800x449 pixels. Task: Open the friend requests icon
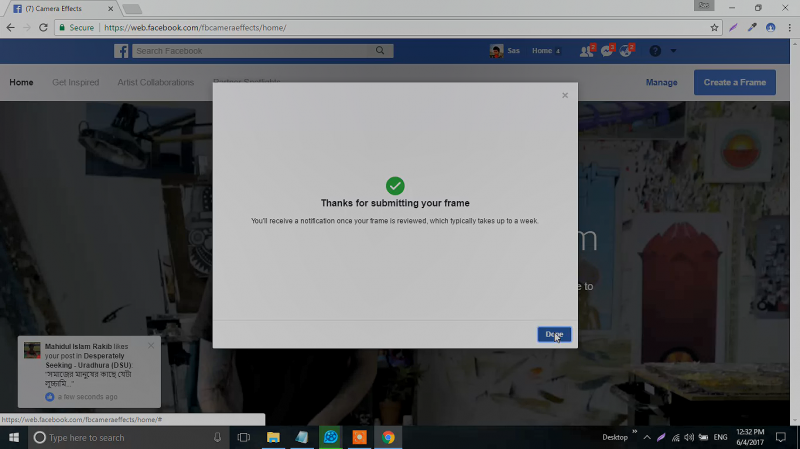click(587, 51)
